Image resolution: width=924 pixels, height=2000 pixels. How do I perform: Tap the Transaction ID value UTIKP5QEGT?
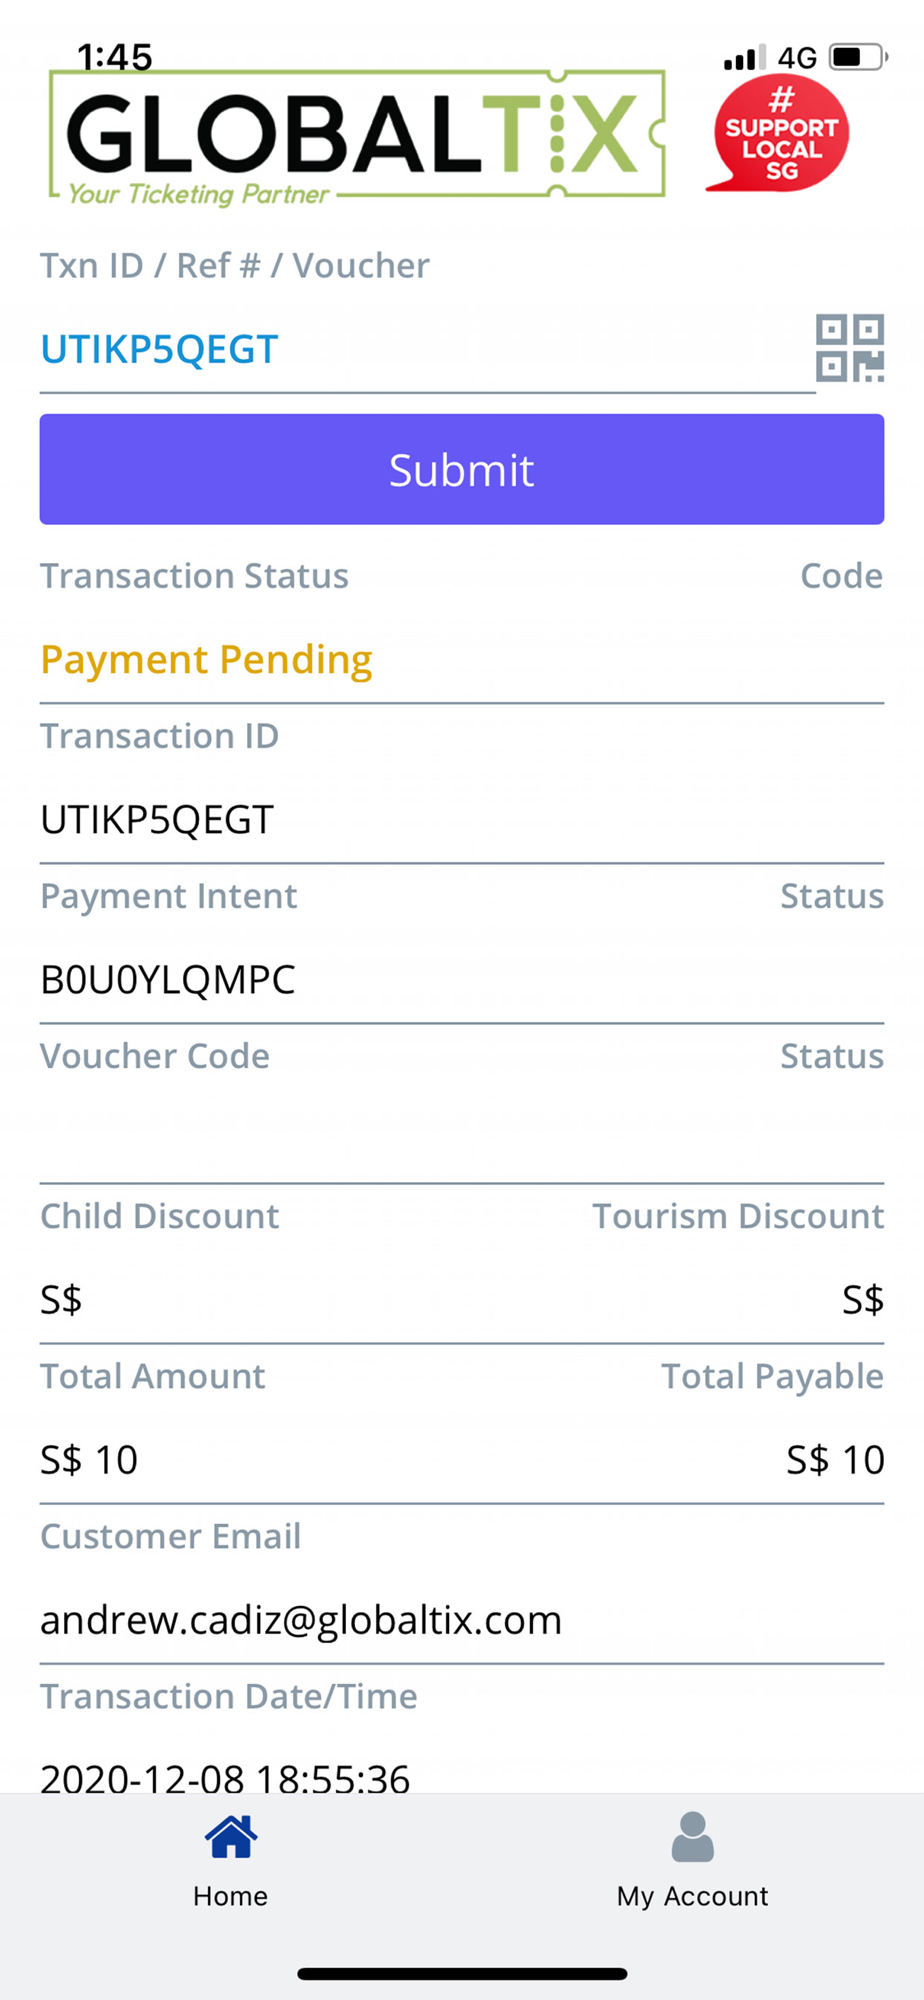pos(157,820)
